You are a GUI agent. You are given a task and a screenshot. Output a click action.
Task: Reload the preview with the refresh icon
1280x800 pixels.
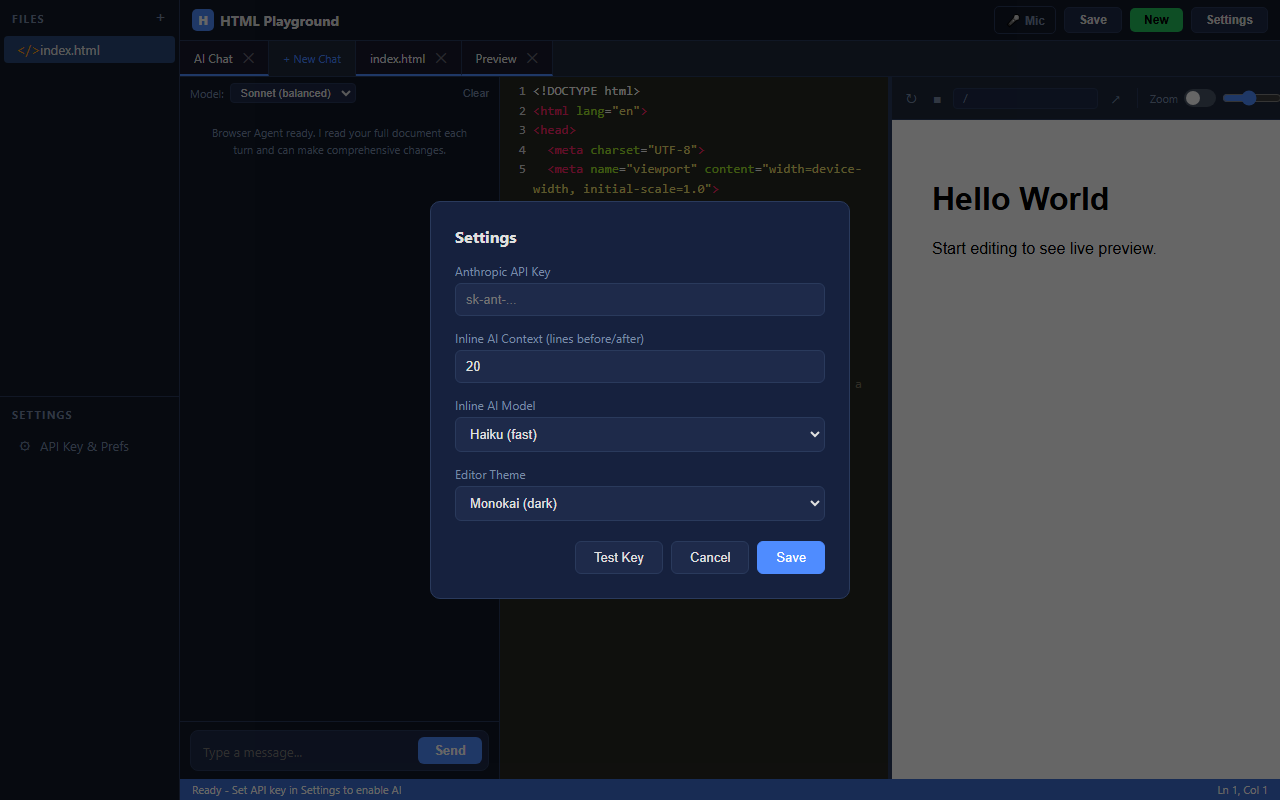tap(910, 99)
